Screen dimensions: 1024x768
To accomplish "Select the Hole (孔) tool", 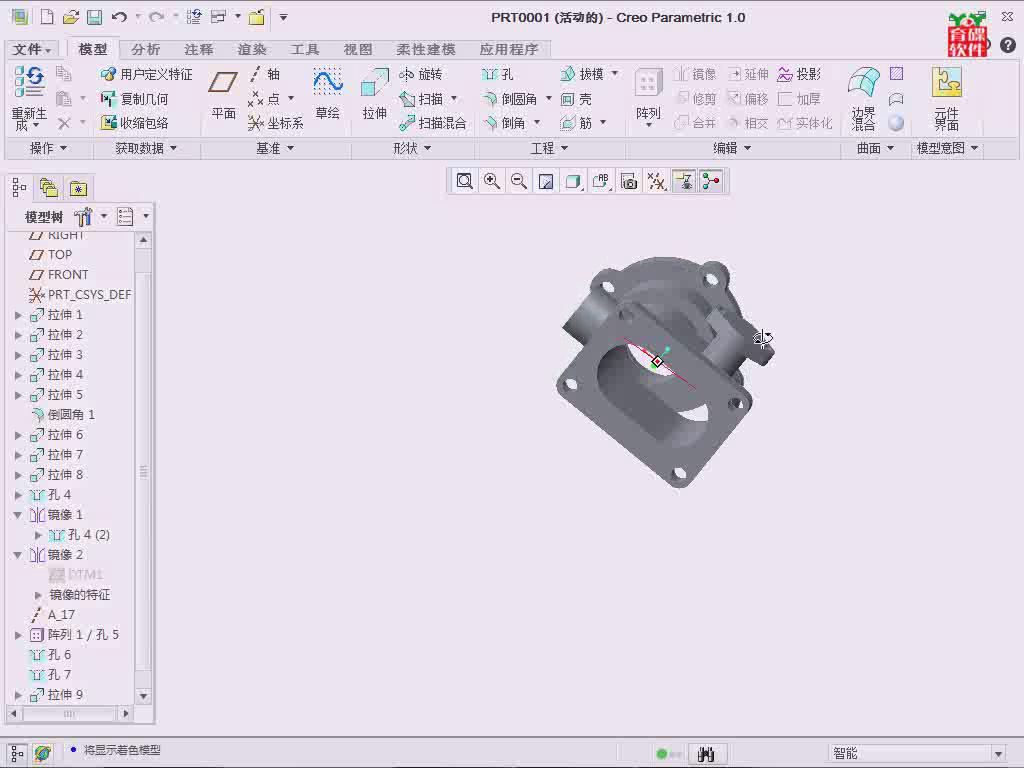I will point(498,74).
